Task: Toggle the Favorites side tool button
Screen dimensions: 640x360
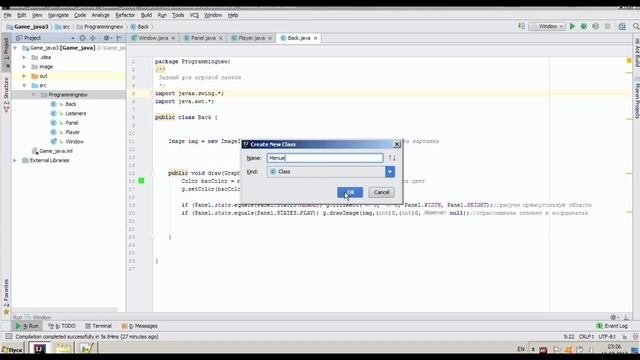Action: (x=6, y=296)
